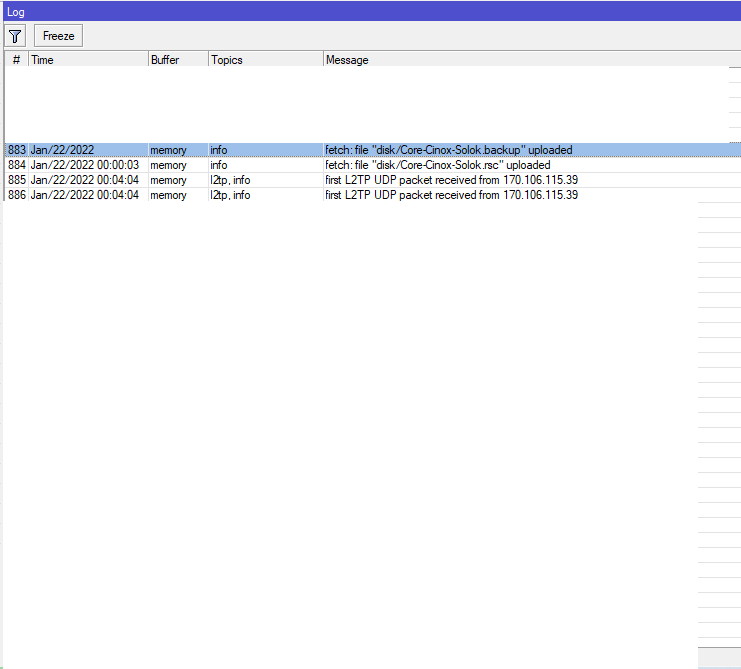Click the info topic of row 883

pyautogui.click(x=219, y=150)
